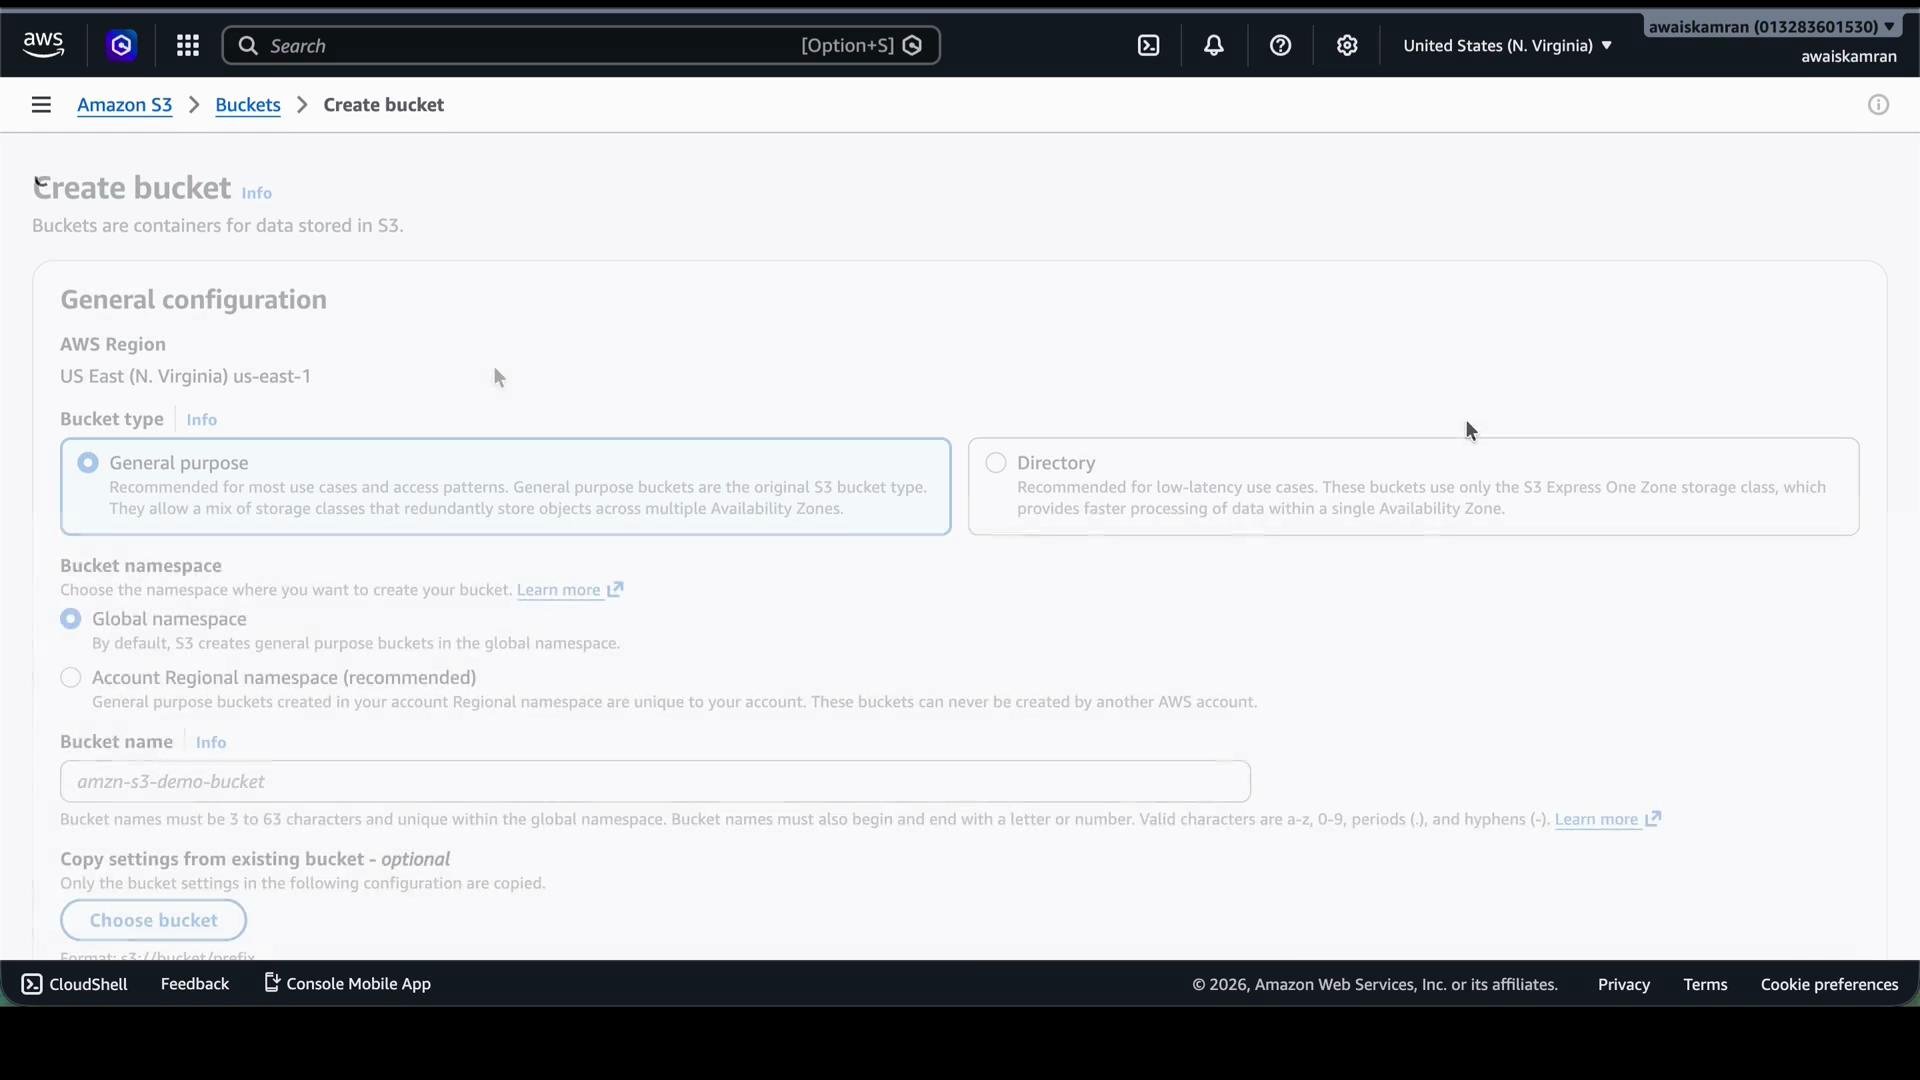The width and height of the screenshot is (1920, 1080).
Task: Open the purple Amazon Q icon
Action: tap(122, 45)
